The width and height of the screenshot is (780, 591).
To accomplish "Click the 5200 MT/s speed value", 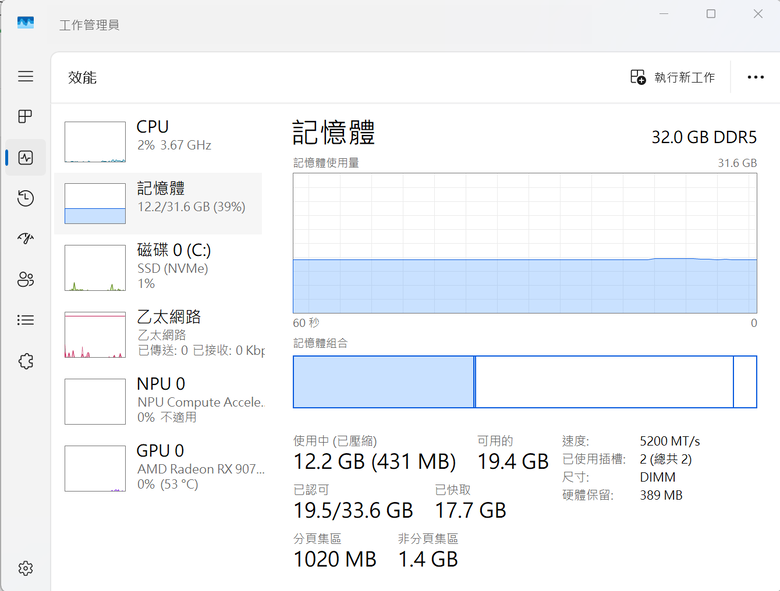I will 670,441.
